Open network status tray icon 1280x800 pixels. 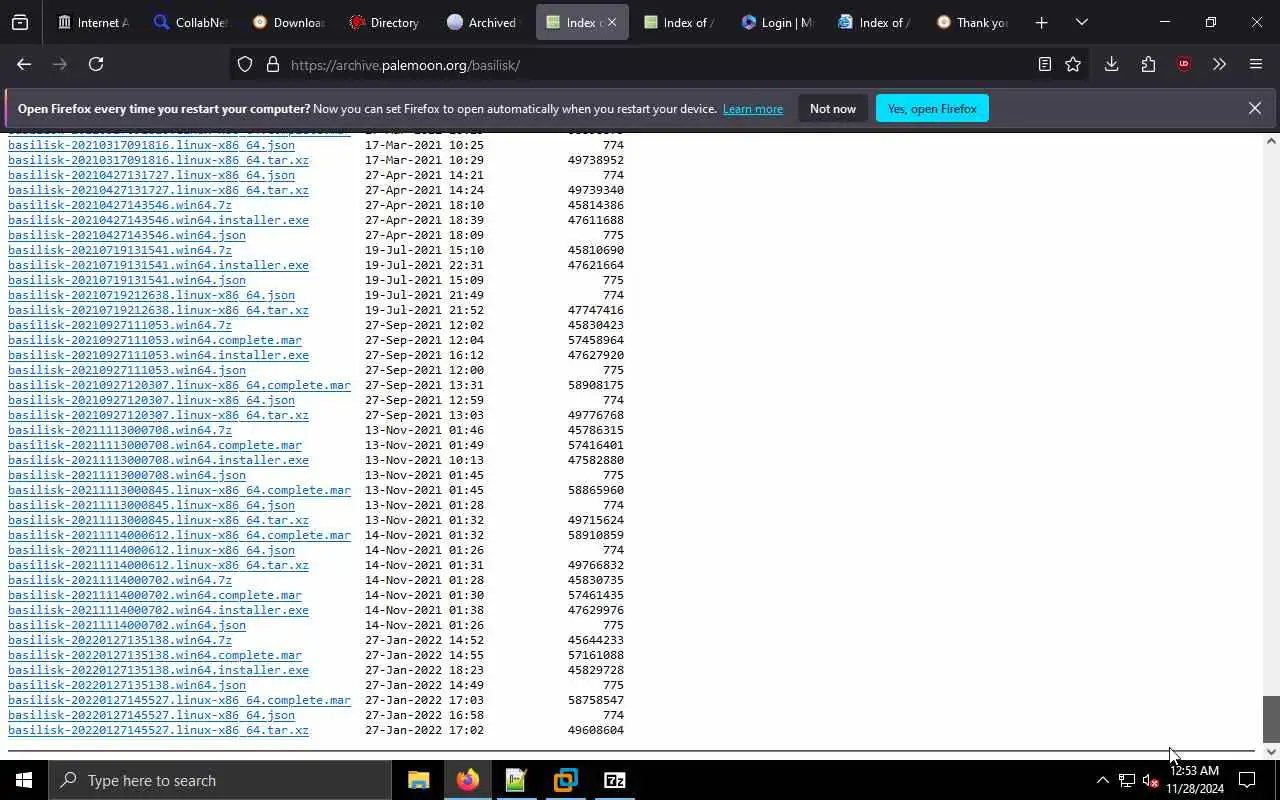tap(1126, 780)
